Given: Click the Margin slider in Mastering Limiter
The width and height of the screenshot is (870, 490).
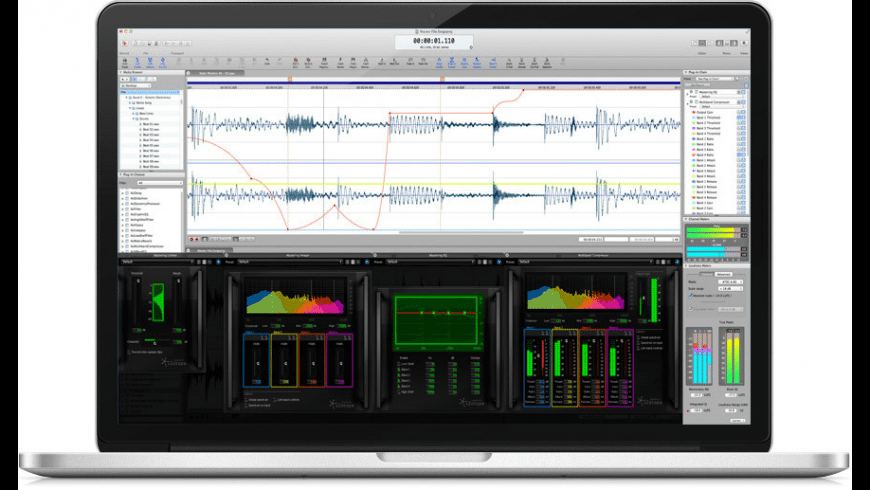Looking at the screenshot, I should tap(179, 301).
